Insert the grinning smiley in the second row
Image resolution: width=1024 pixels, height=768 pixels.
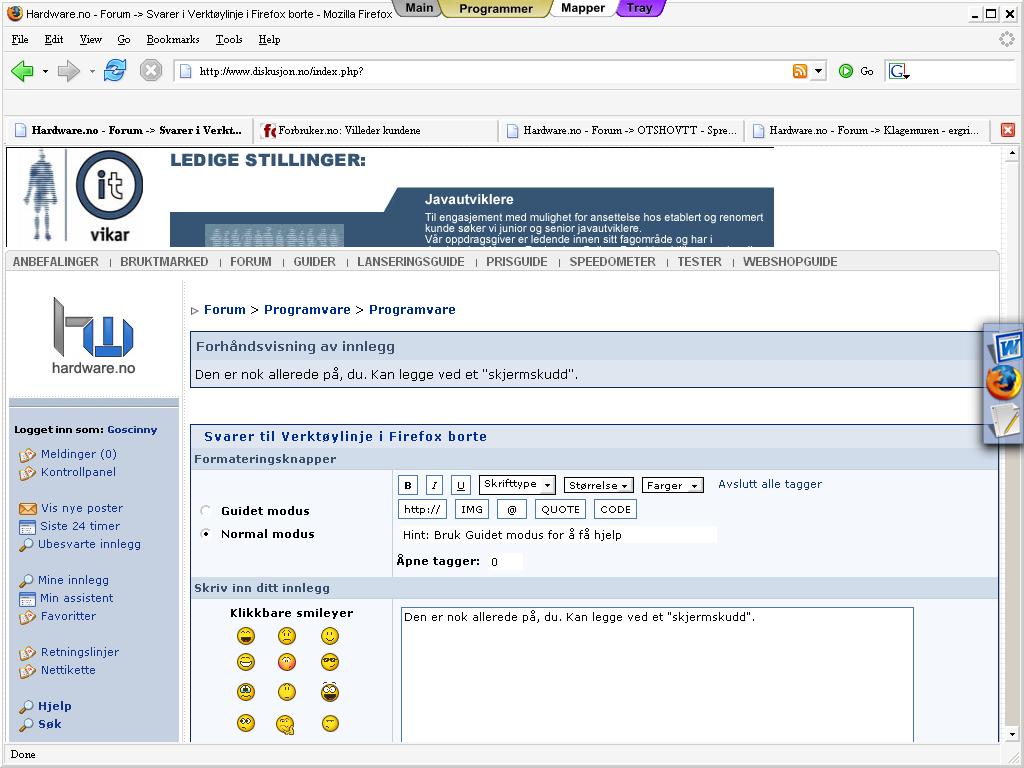click(246, 662)
